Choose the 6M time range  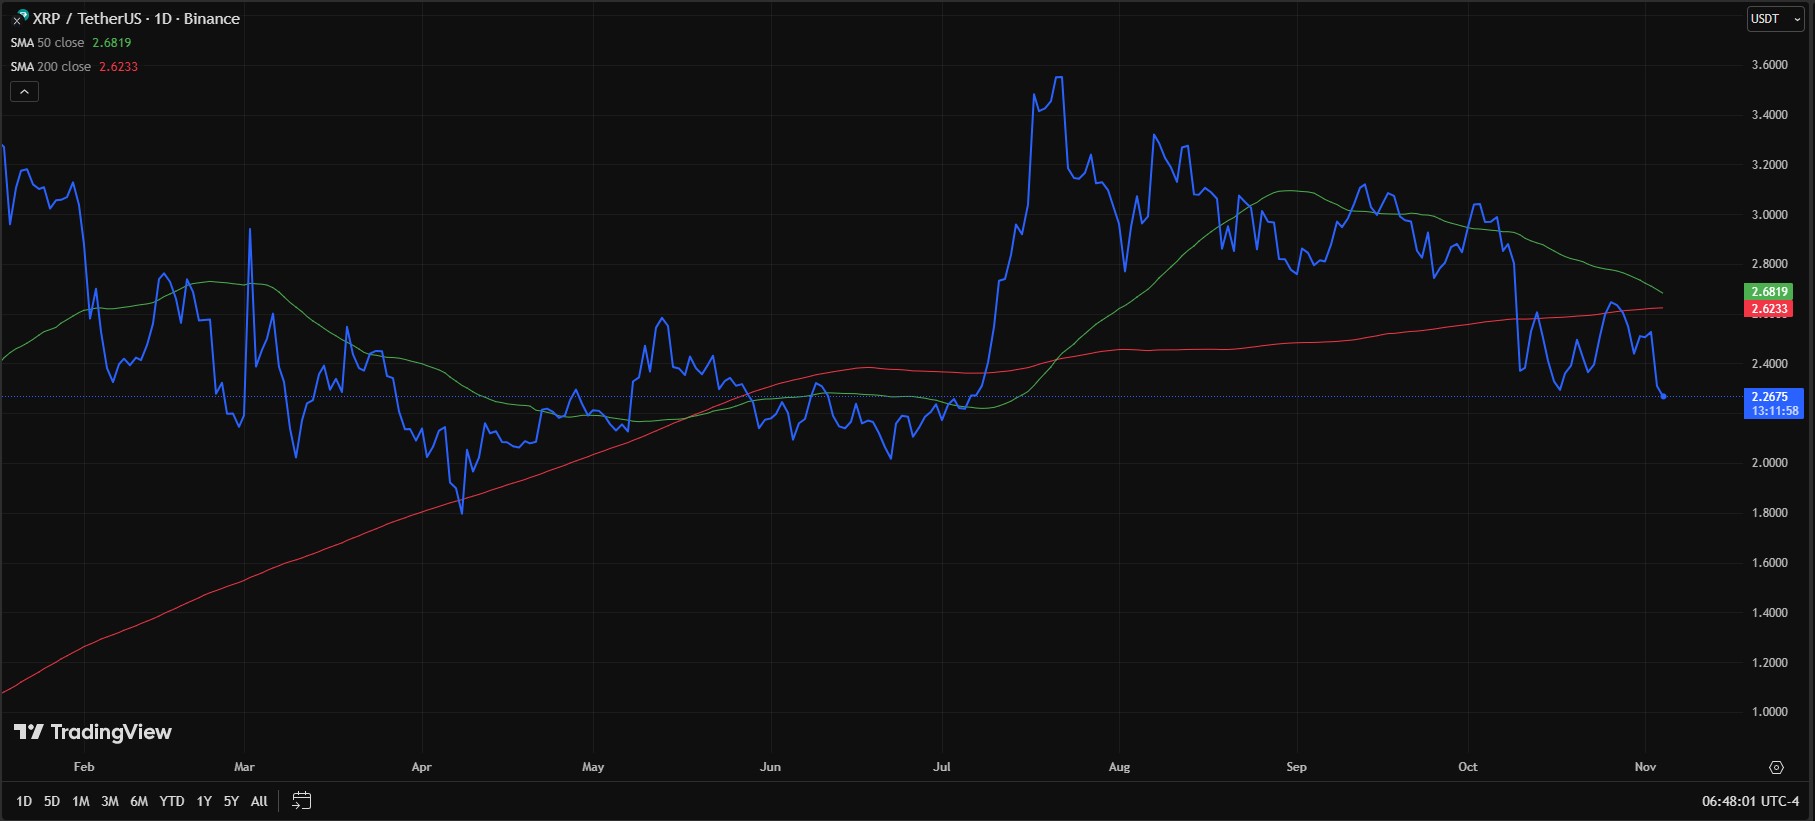[x=139, y=801]
